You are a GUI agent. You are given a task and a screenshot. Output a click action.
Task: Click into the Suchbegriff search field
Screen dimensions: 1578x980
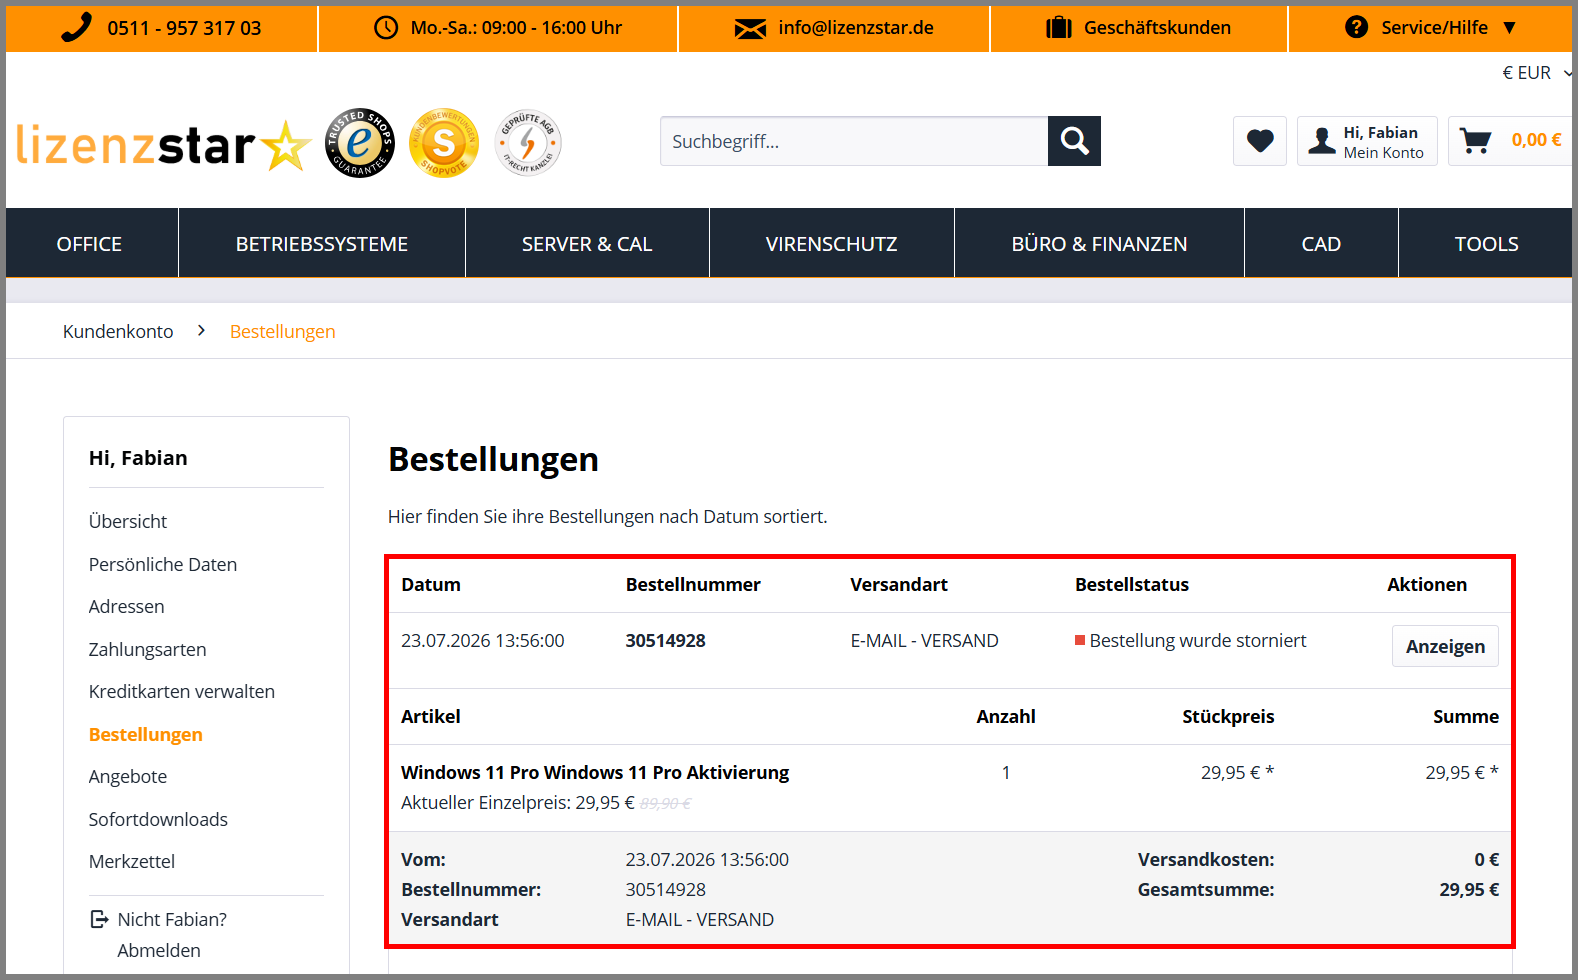pyautogui.click(x=854, y=141)
